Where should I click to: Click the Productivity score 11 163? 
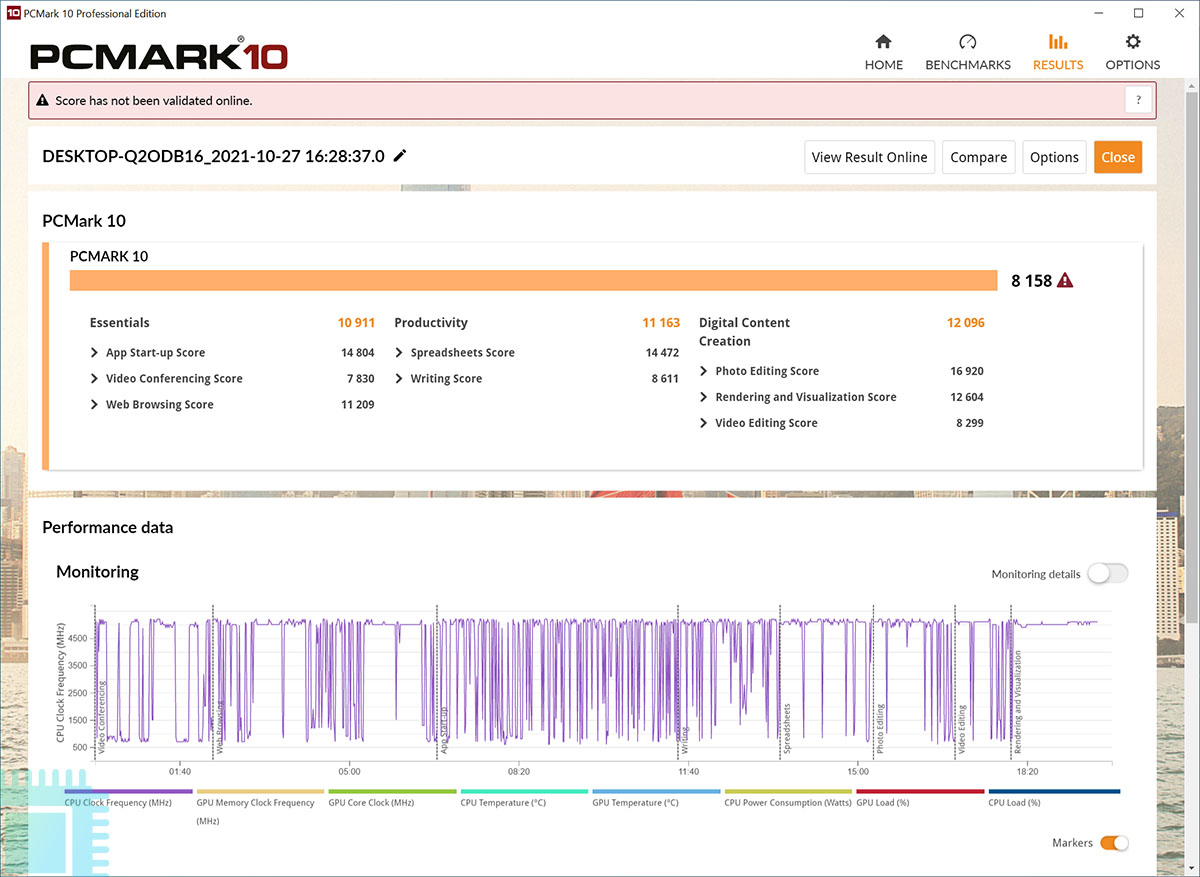(661, 323)
